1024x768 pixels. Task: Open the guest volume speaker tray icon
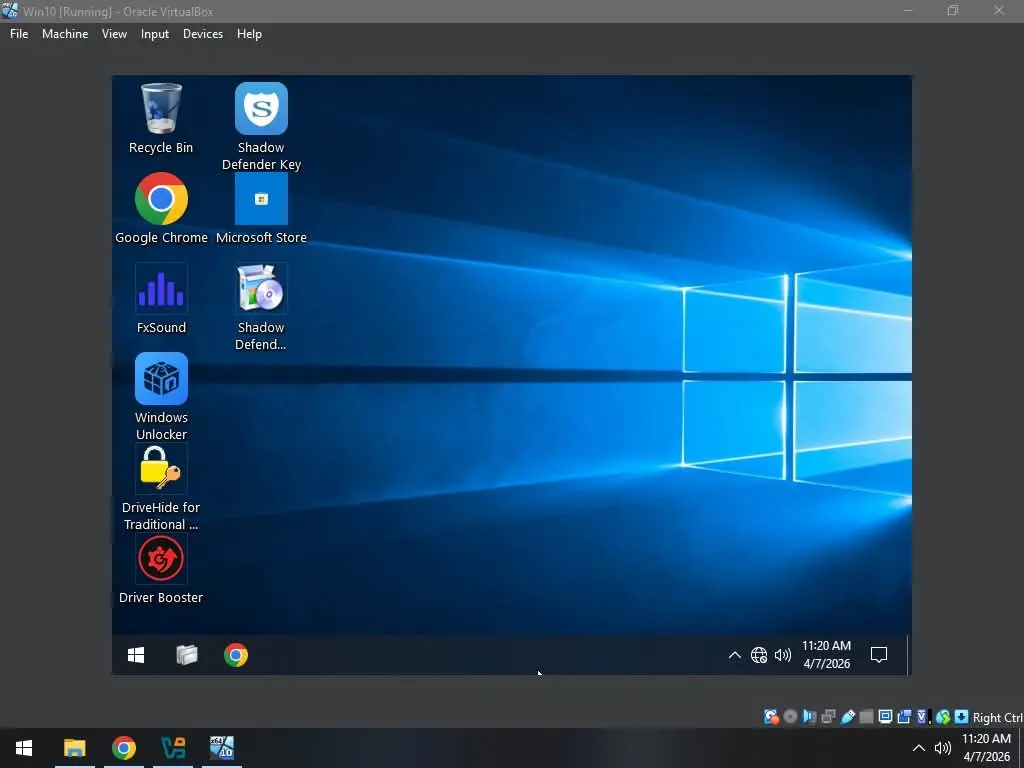click(x=782, y=655)
